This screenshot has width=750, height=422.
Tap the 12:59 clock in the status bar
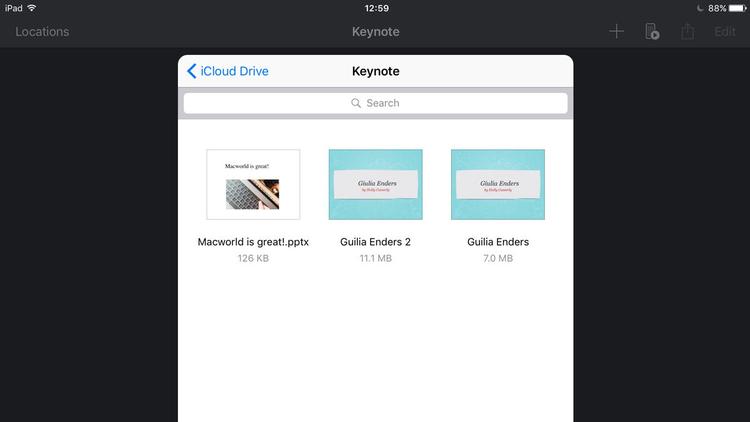(376, 8)
